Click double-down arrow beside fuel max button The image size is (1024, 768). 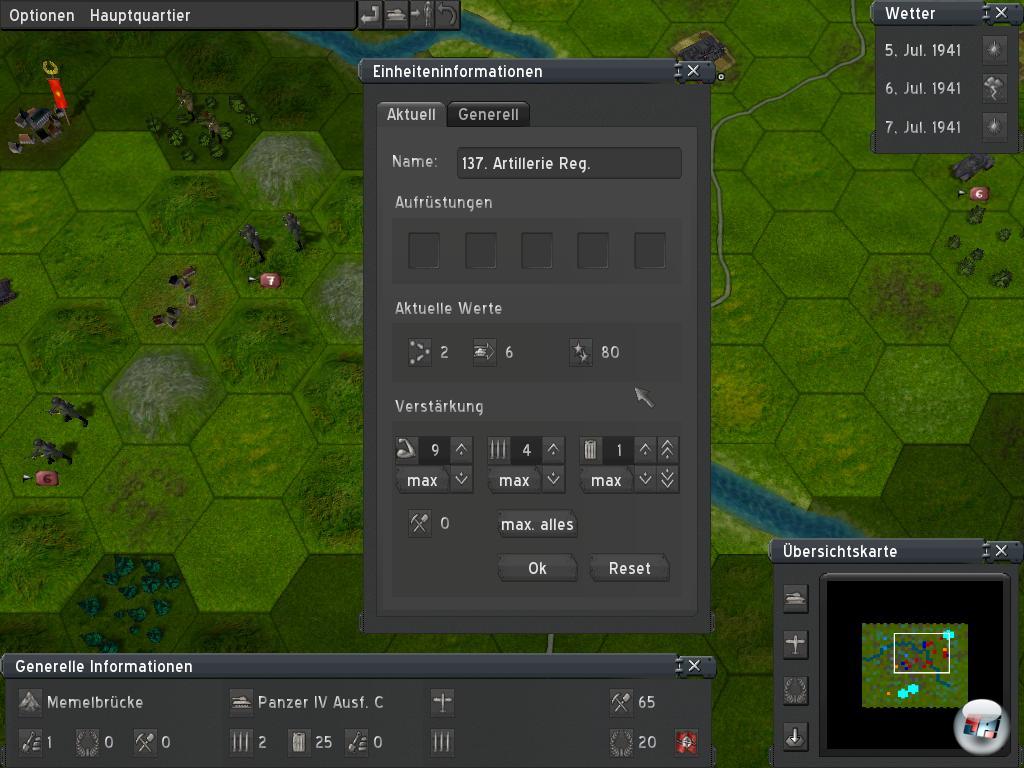[x=668, y=480]
